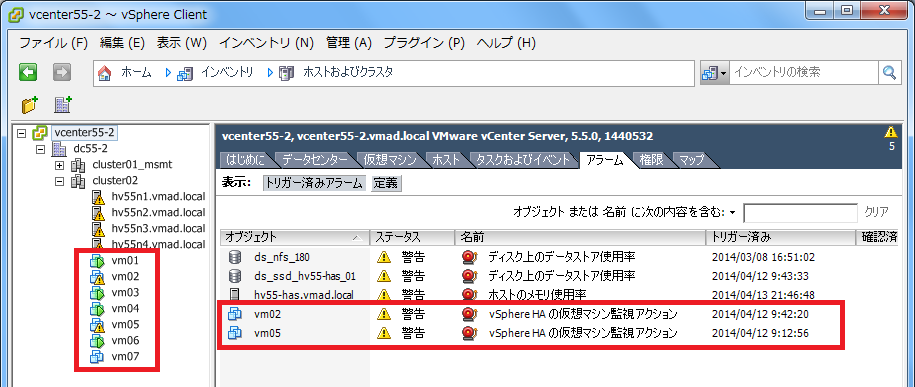The image size is (915, 387).
Task: Switch to the タスクおよびイベント tab
Action: click(522, 159)
